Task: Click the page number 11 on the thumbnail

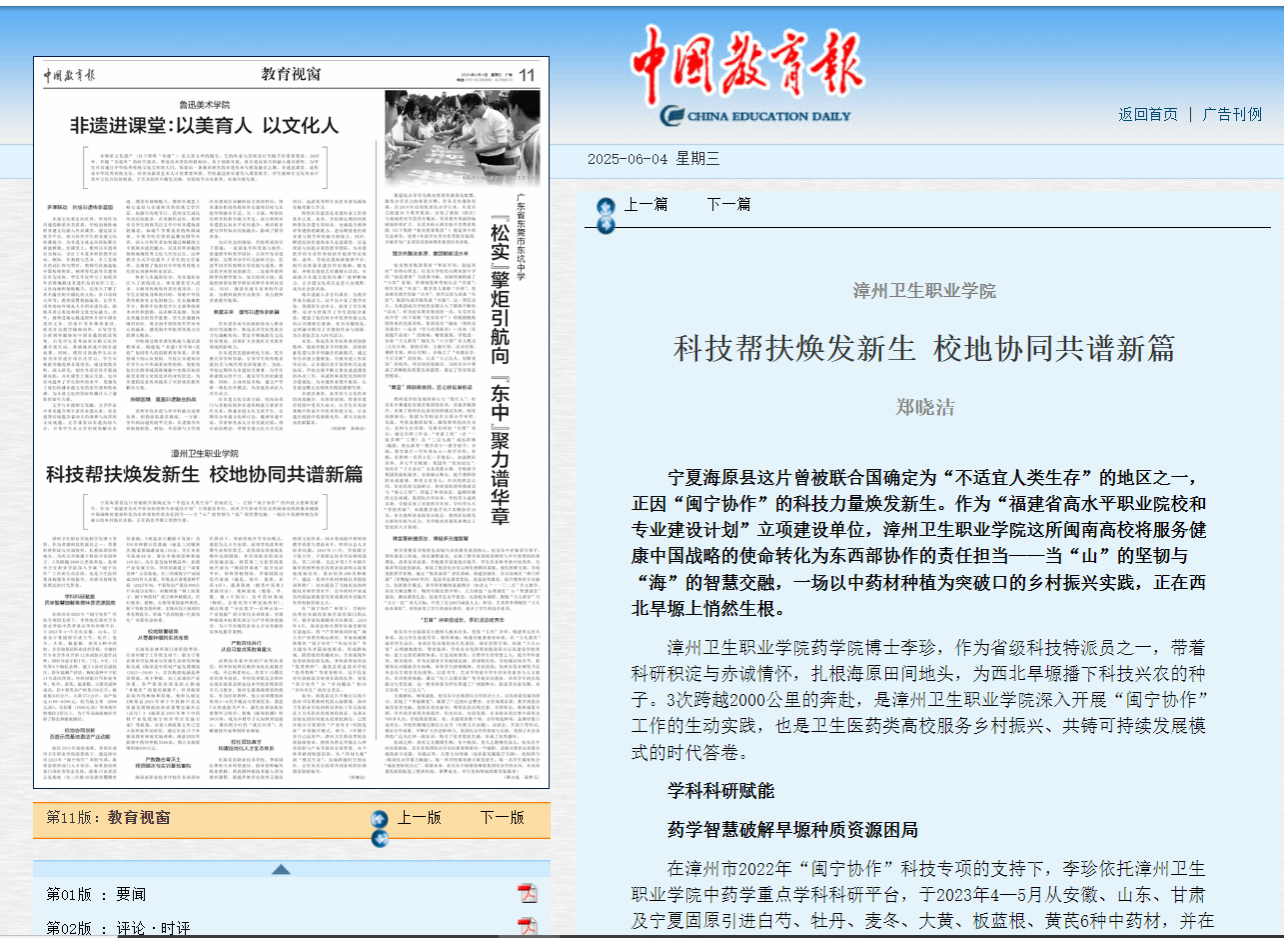Action: click(527, 74)
